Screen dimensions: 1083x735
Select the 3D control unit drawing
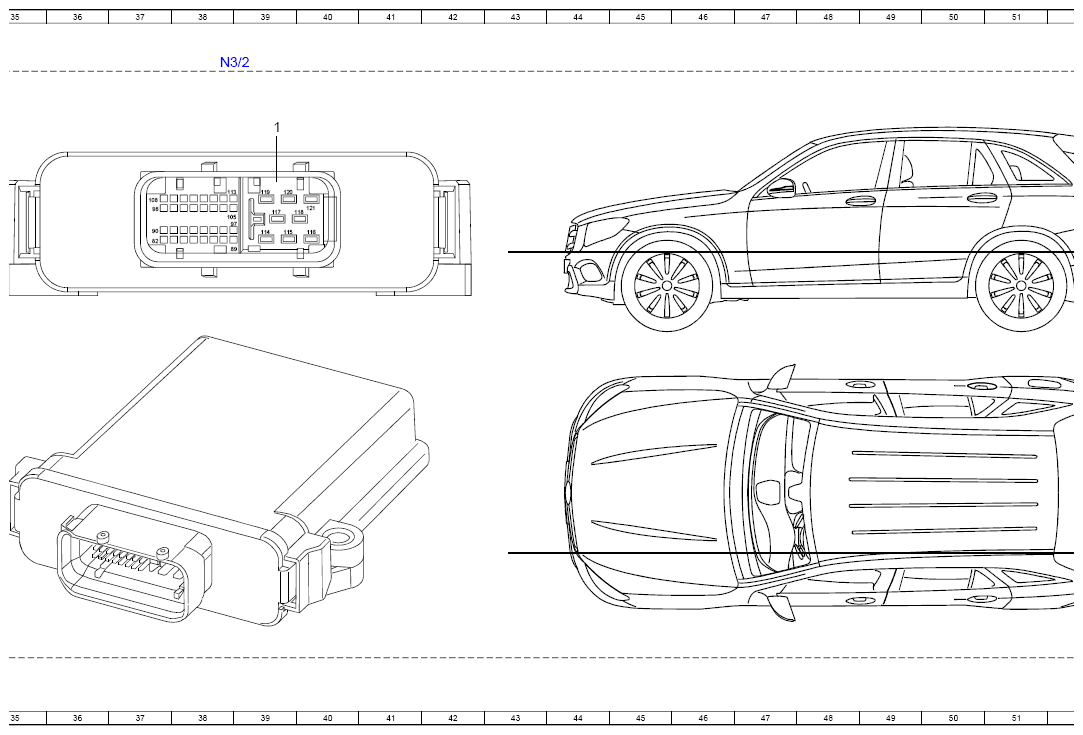click(x=220, y=481)
